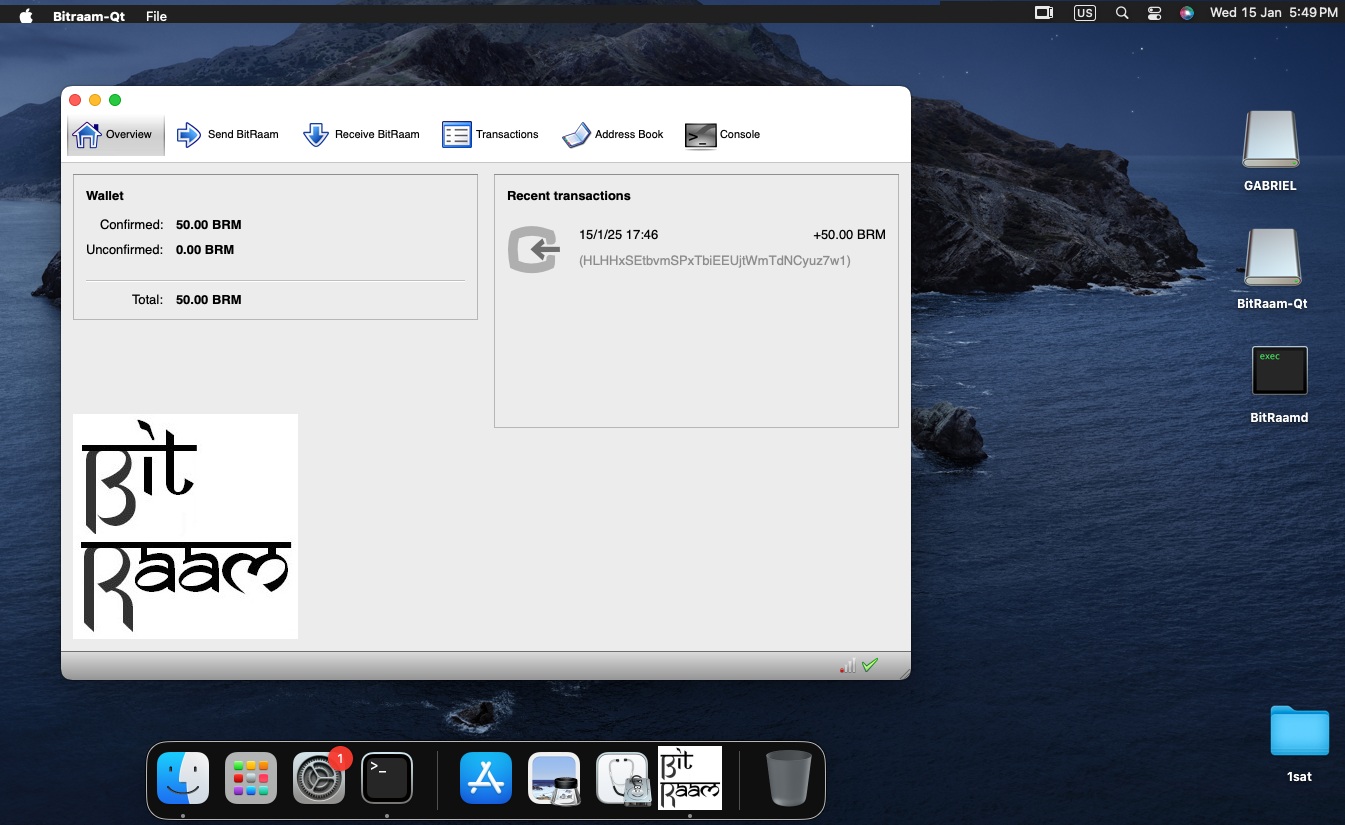
Task: Open the Address Book tab
Action: 613,135
